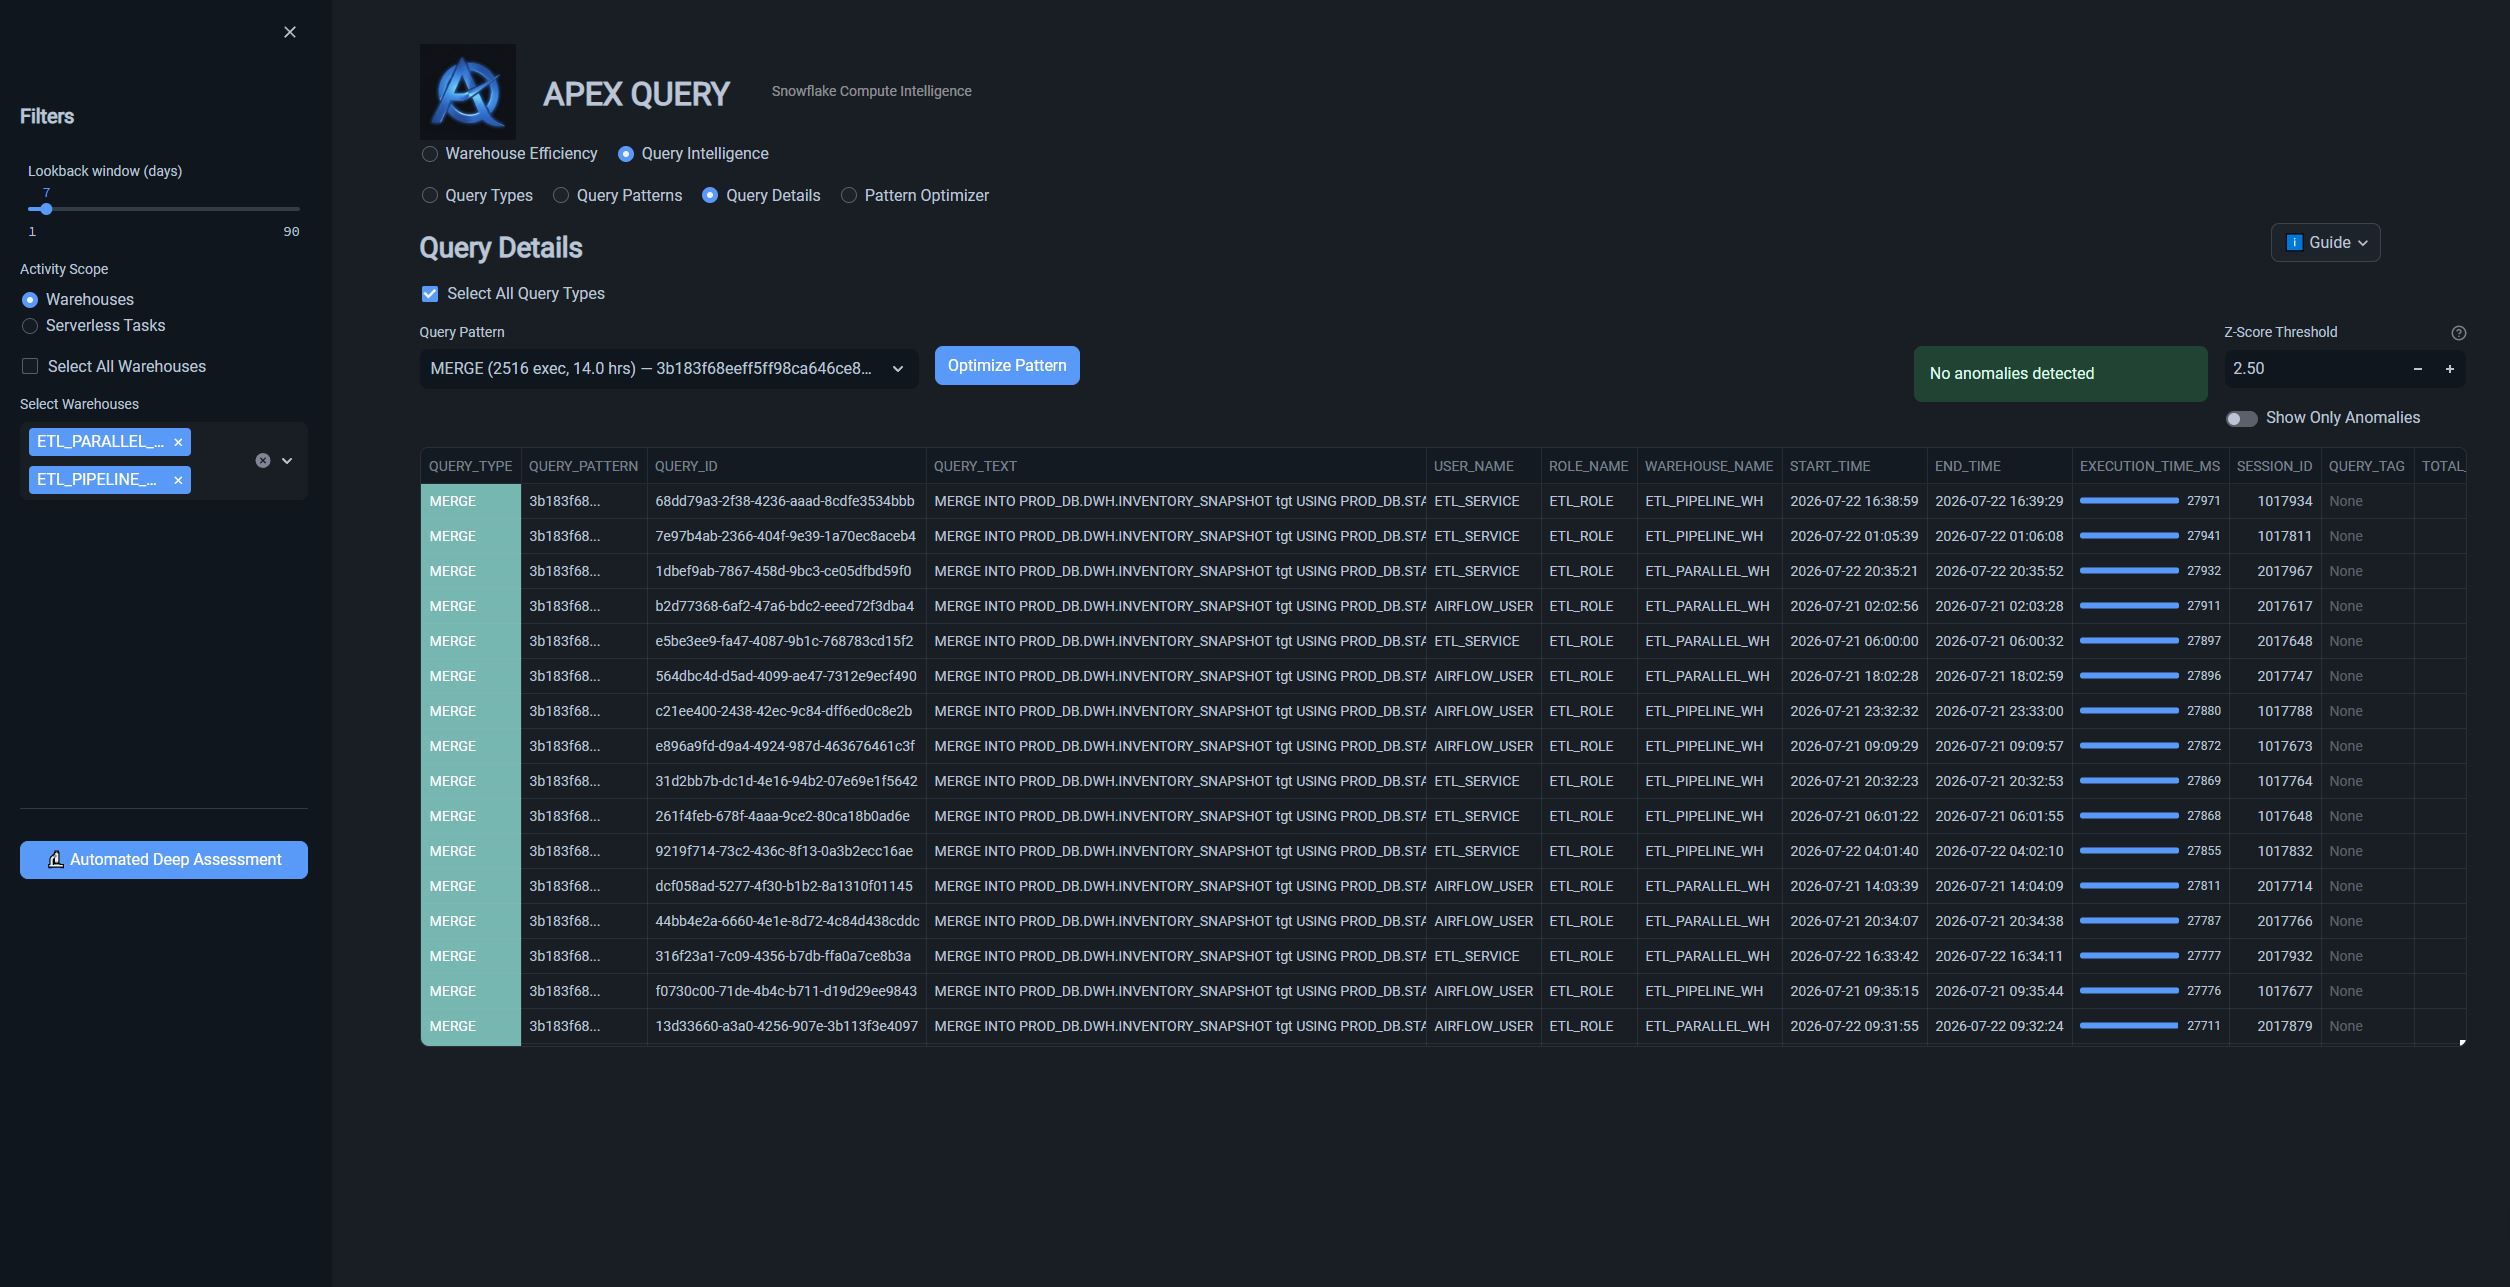Viewport: 2510px width, 1287px height.
Task: Decrease Z-Score threshold with minus button
Action: (2418, 369)
